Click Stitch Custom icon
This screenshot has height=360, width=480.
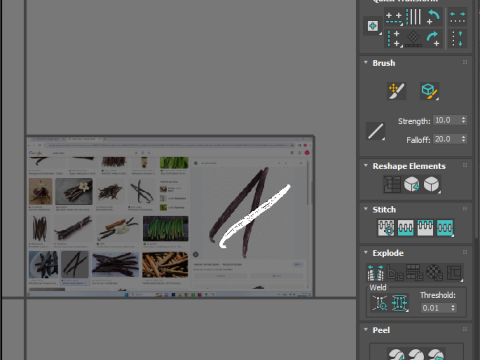tap(445, 228)
